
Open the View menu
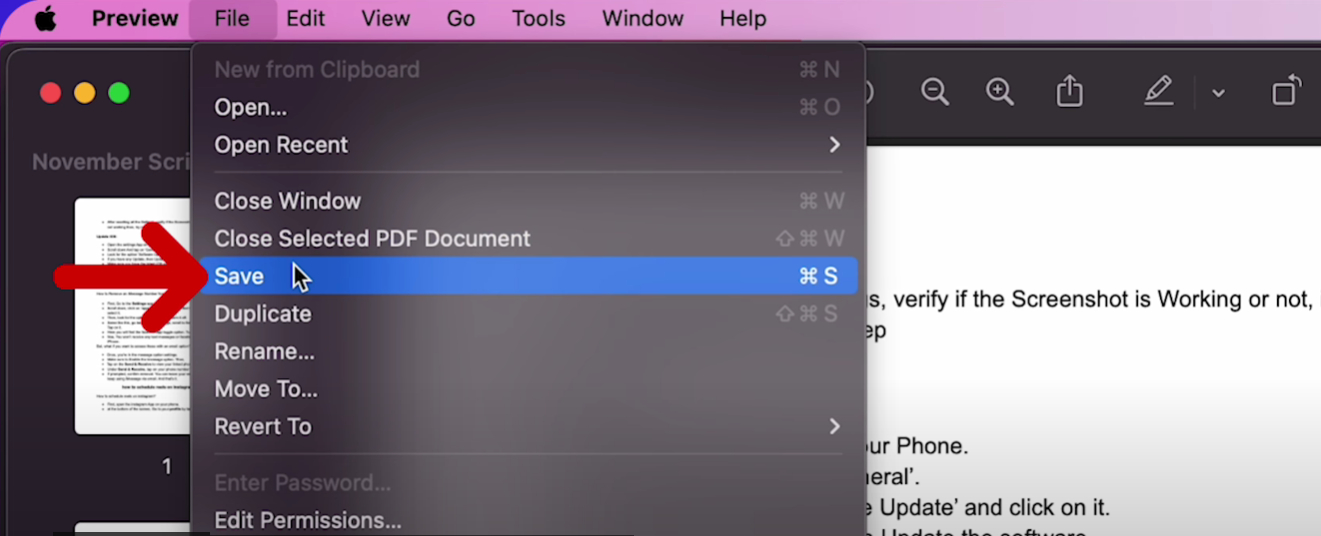click(x=386, y=19)
